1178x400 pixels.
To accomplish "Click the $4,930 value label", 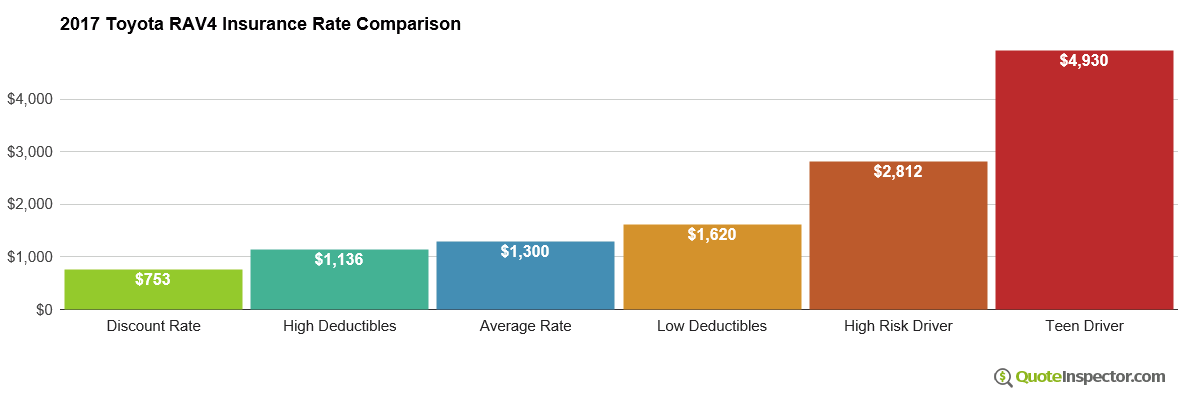I will coord(1084,60).
